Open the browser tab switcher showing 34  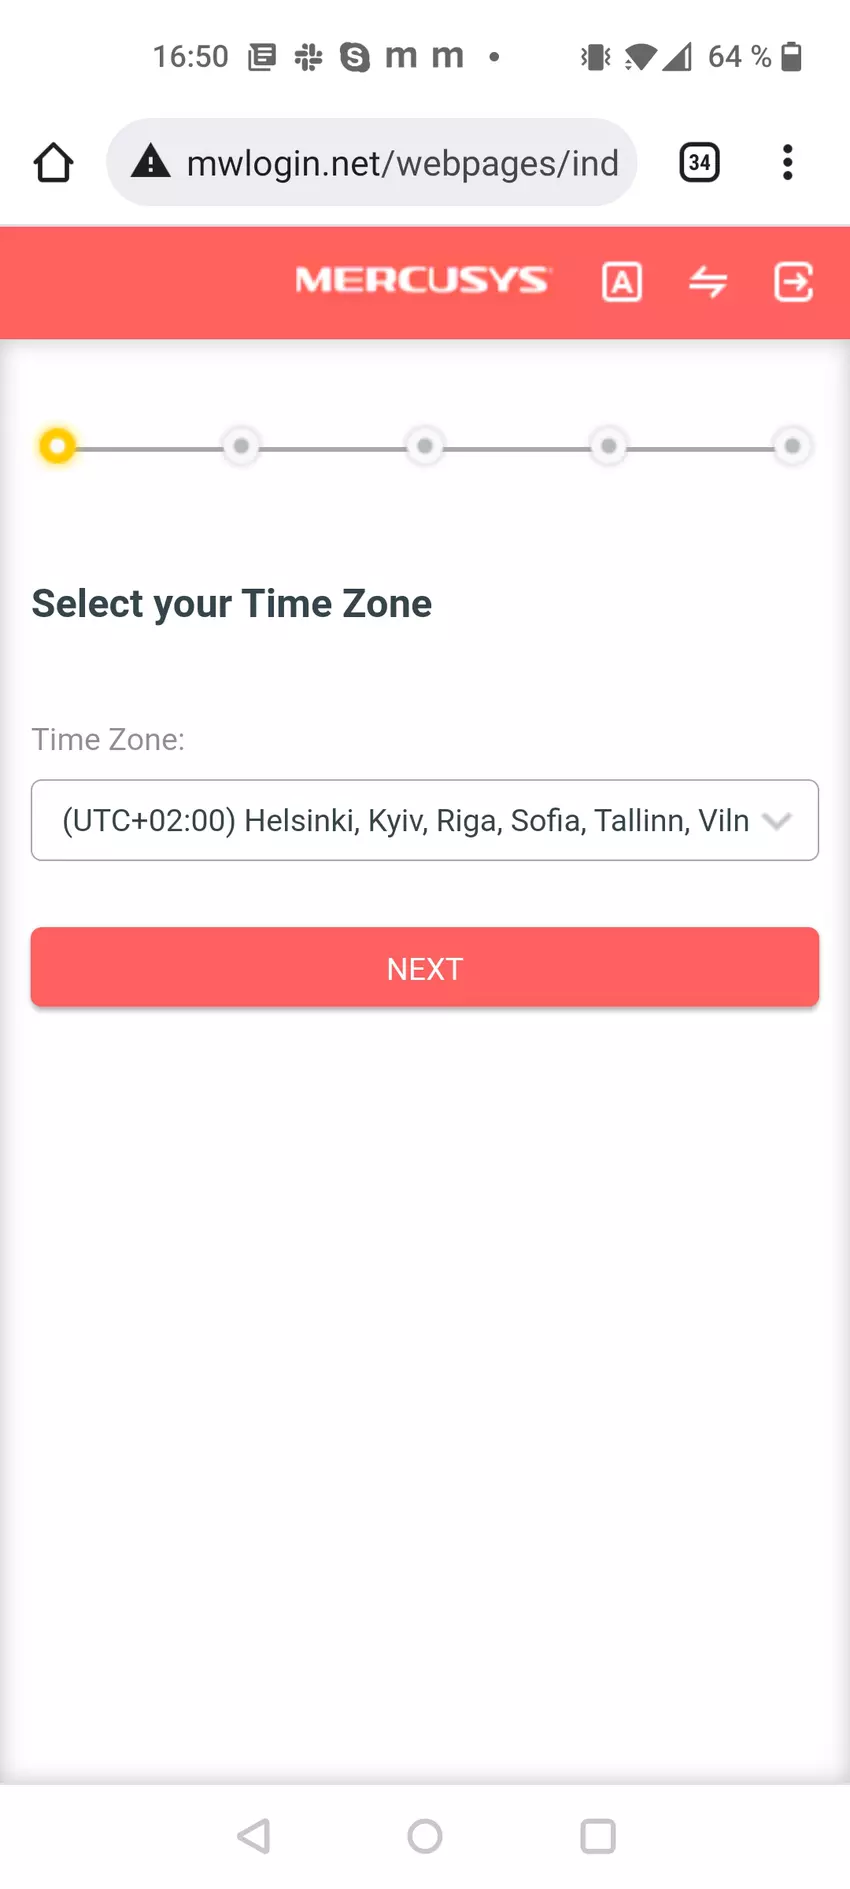(699, 162)
